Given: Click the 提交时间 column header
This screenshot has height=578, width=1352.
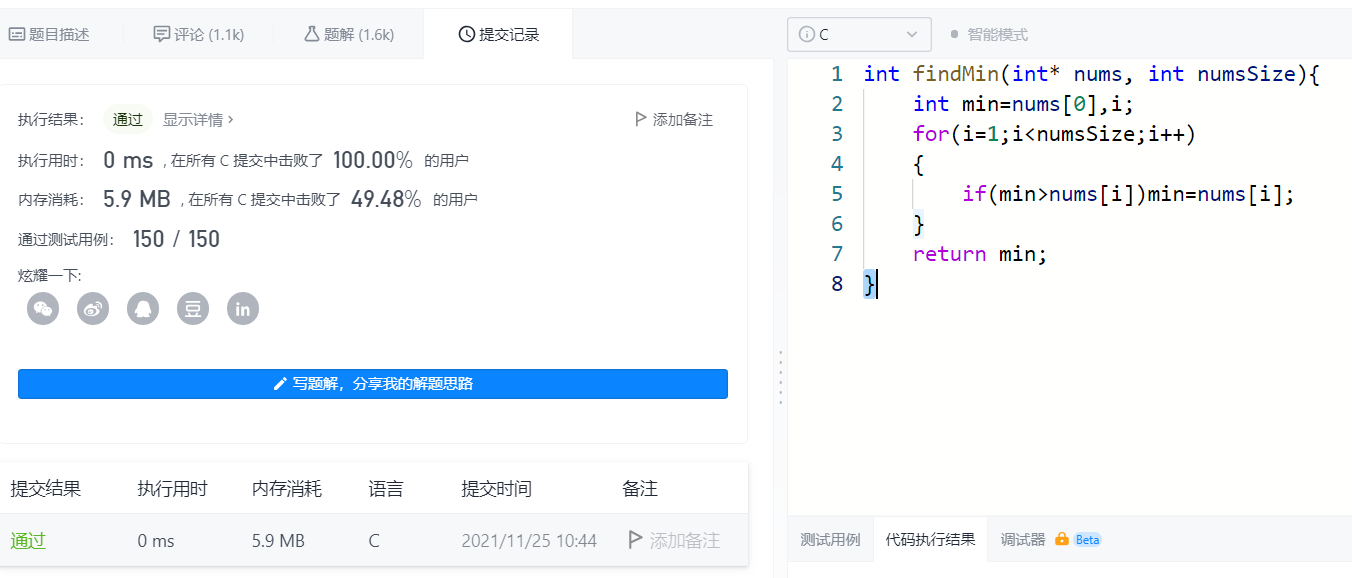Looking at the screenshot, I should point(497,489).
